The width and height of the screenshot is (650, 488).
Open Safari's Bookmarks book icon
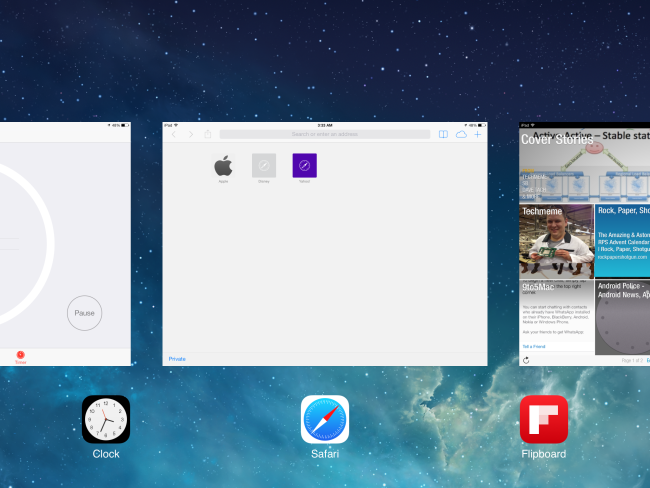(443, 134)
